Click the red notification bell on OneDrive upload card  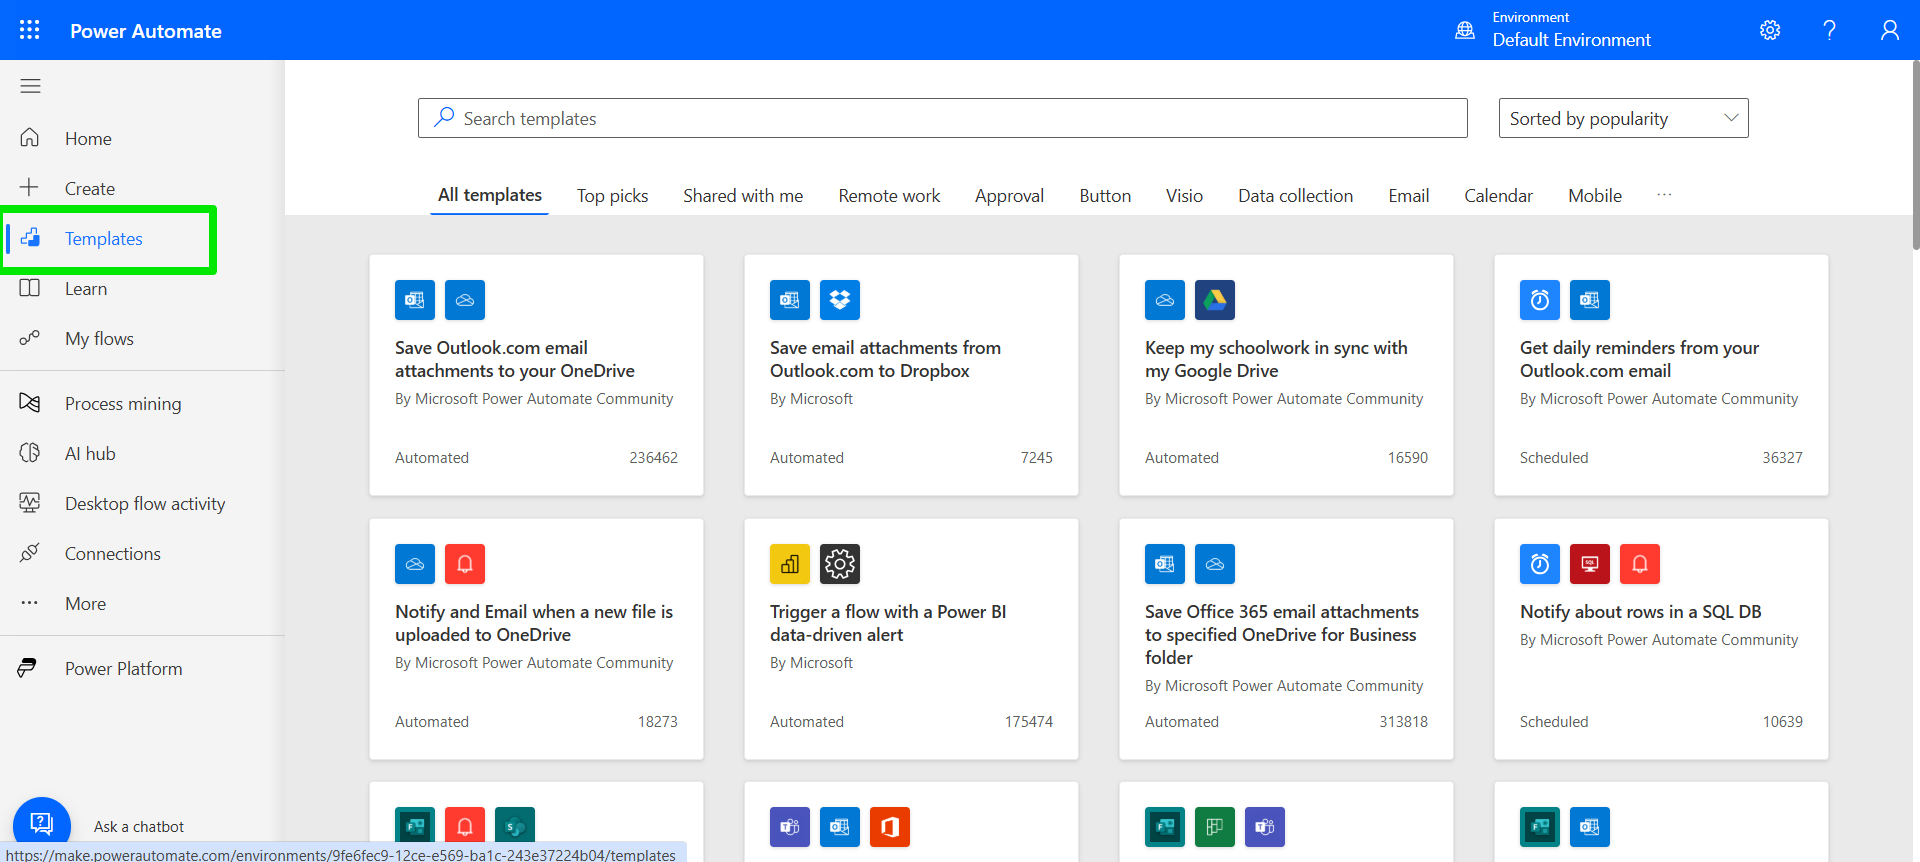pyautogui.click(x=465, y=564)
